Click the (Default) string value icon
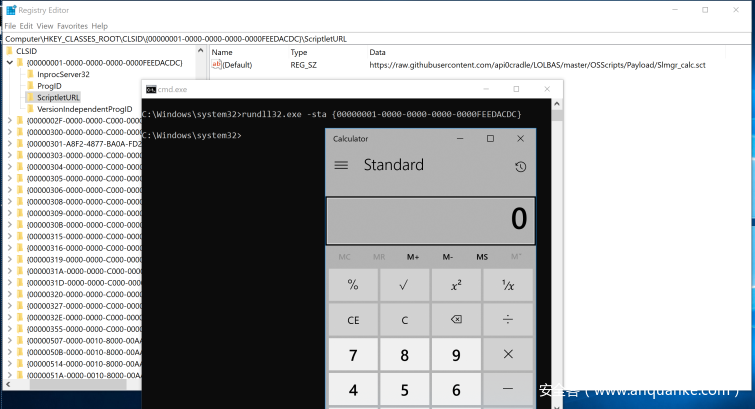 [x=216, y=65]
